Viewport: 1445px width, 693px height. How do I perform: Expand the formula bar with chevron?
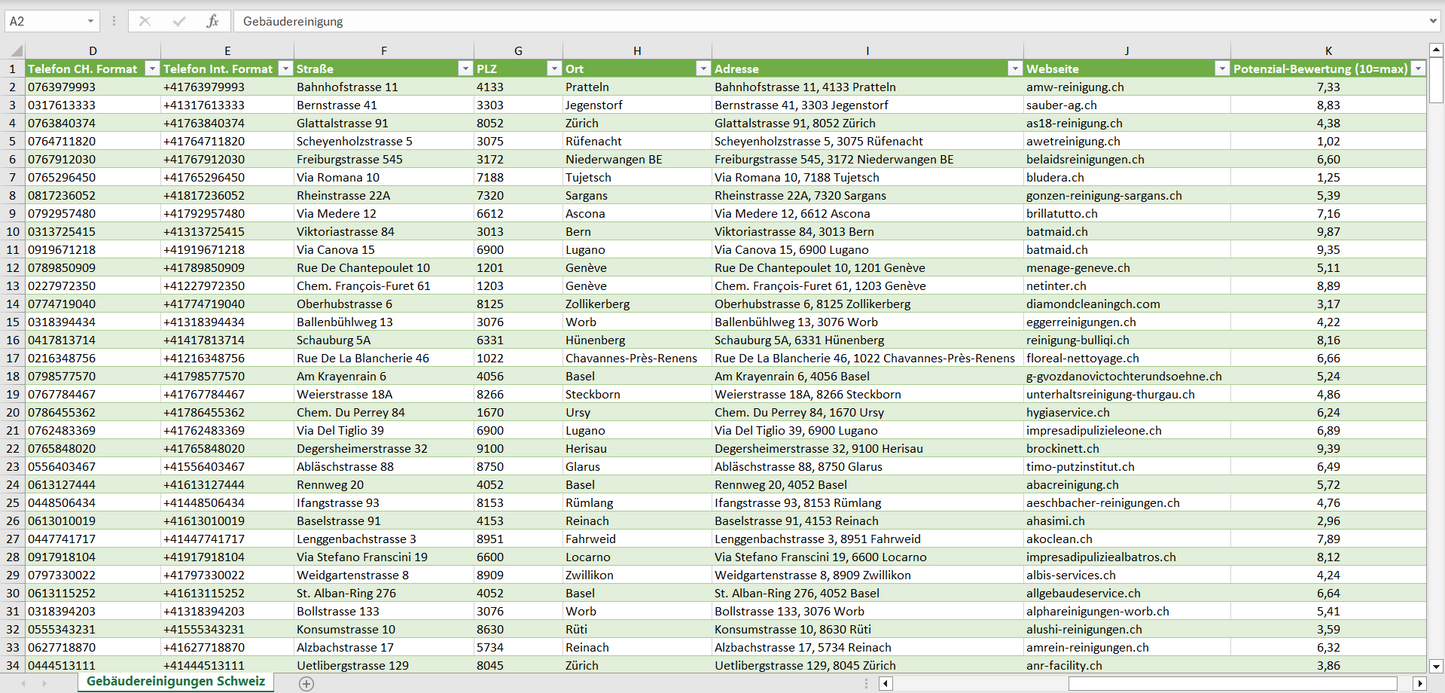click(x=1434, y=21)
